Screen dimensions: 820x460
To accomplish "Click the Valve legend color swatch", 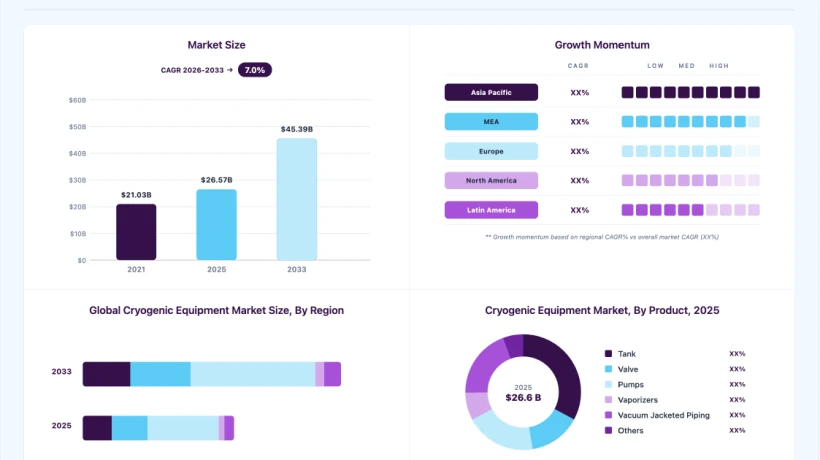I will (x=608, y=369).
